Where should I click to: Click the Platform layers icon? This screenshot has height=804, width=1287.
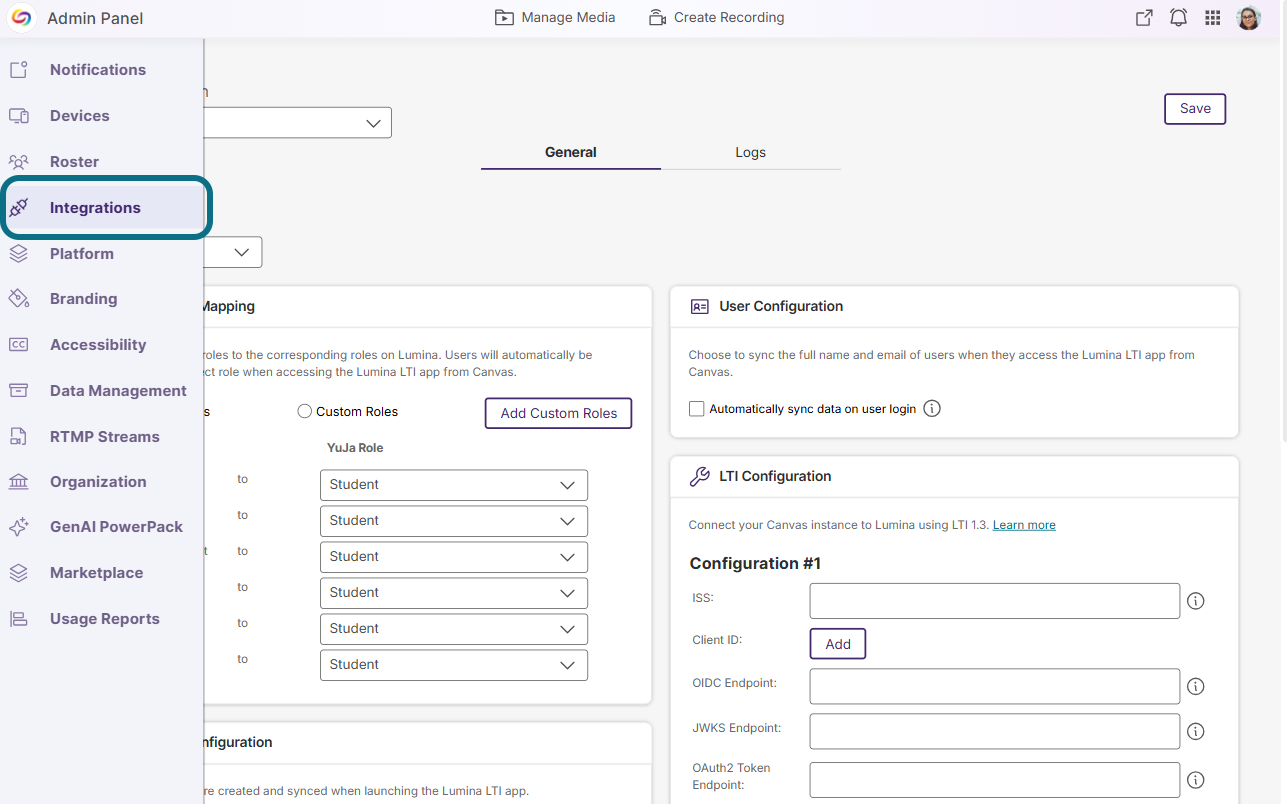(18, 254)
